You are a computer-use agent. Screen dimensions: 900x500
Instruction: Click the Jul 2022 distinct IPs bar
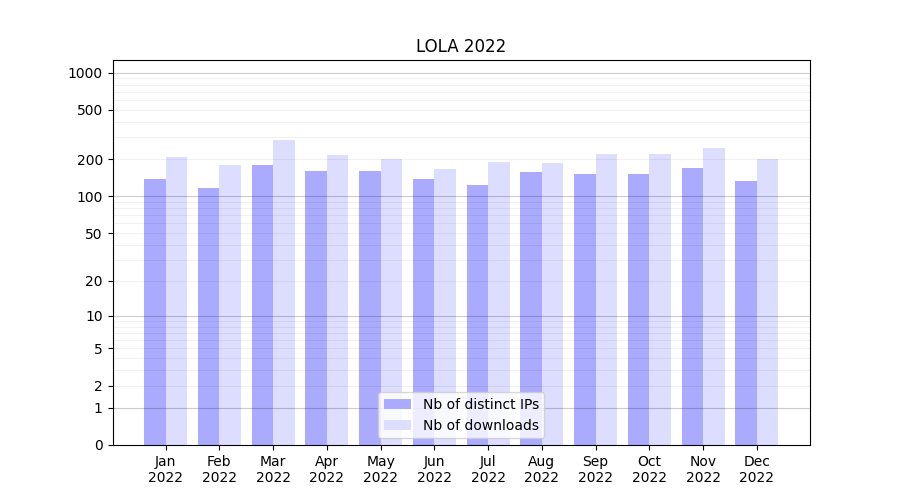477,315
